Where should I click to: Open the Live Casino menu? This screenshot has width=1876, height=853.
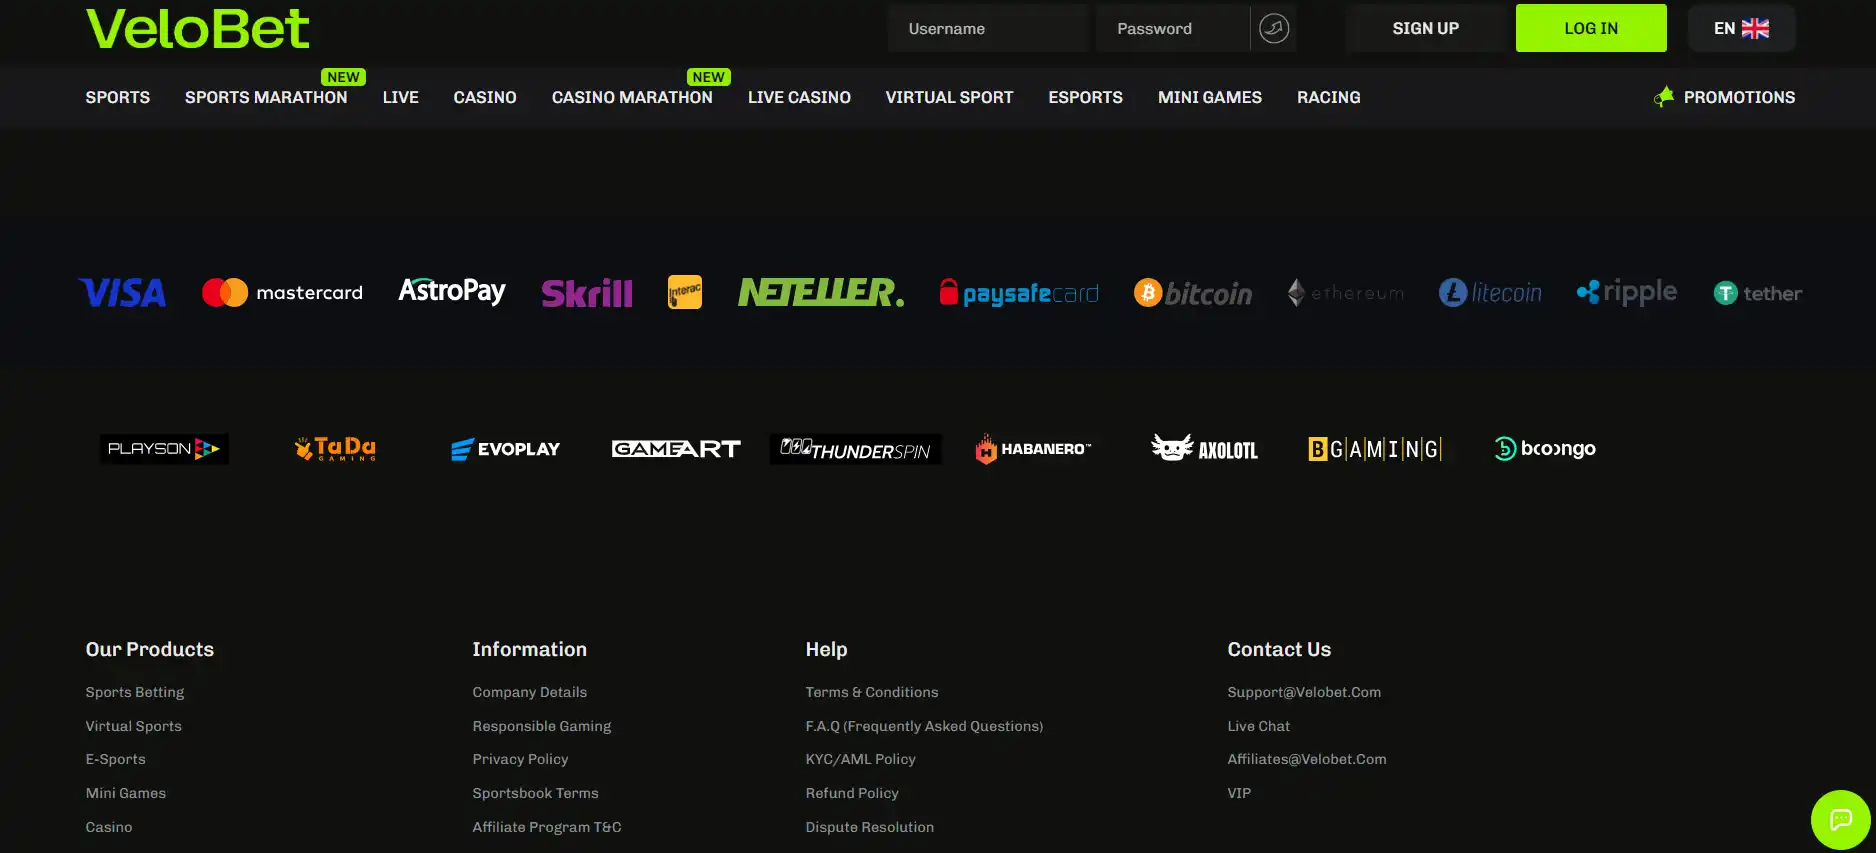799,97
